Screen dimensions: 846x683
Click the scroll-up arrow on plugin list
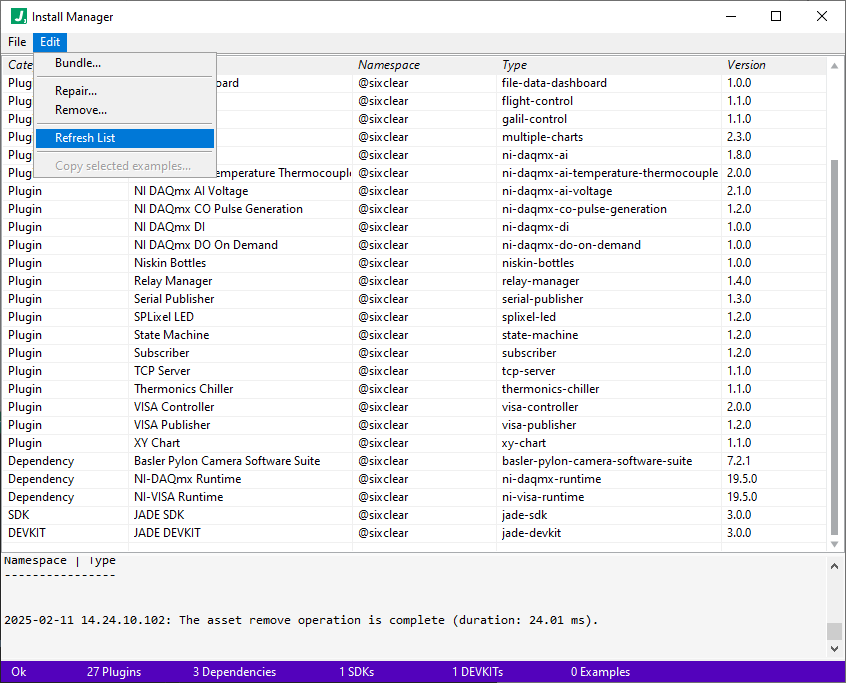833,65
